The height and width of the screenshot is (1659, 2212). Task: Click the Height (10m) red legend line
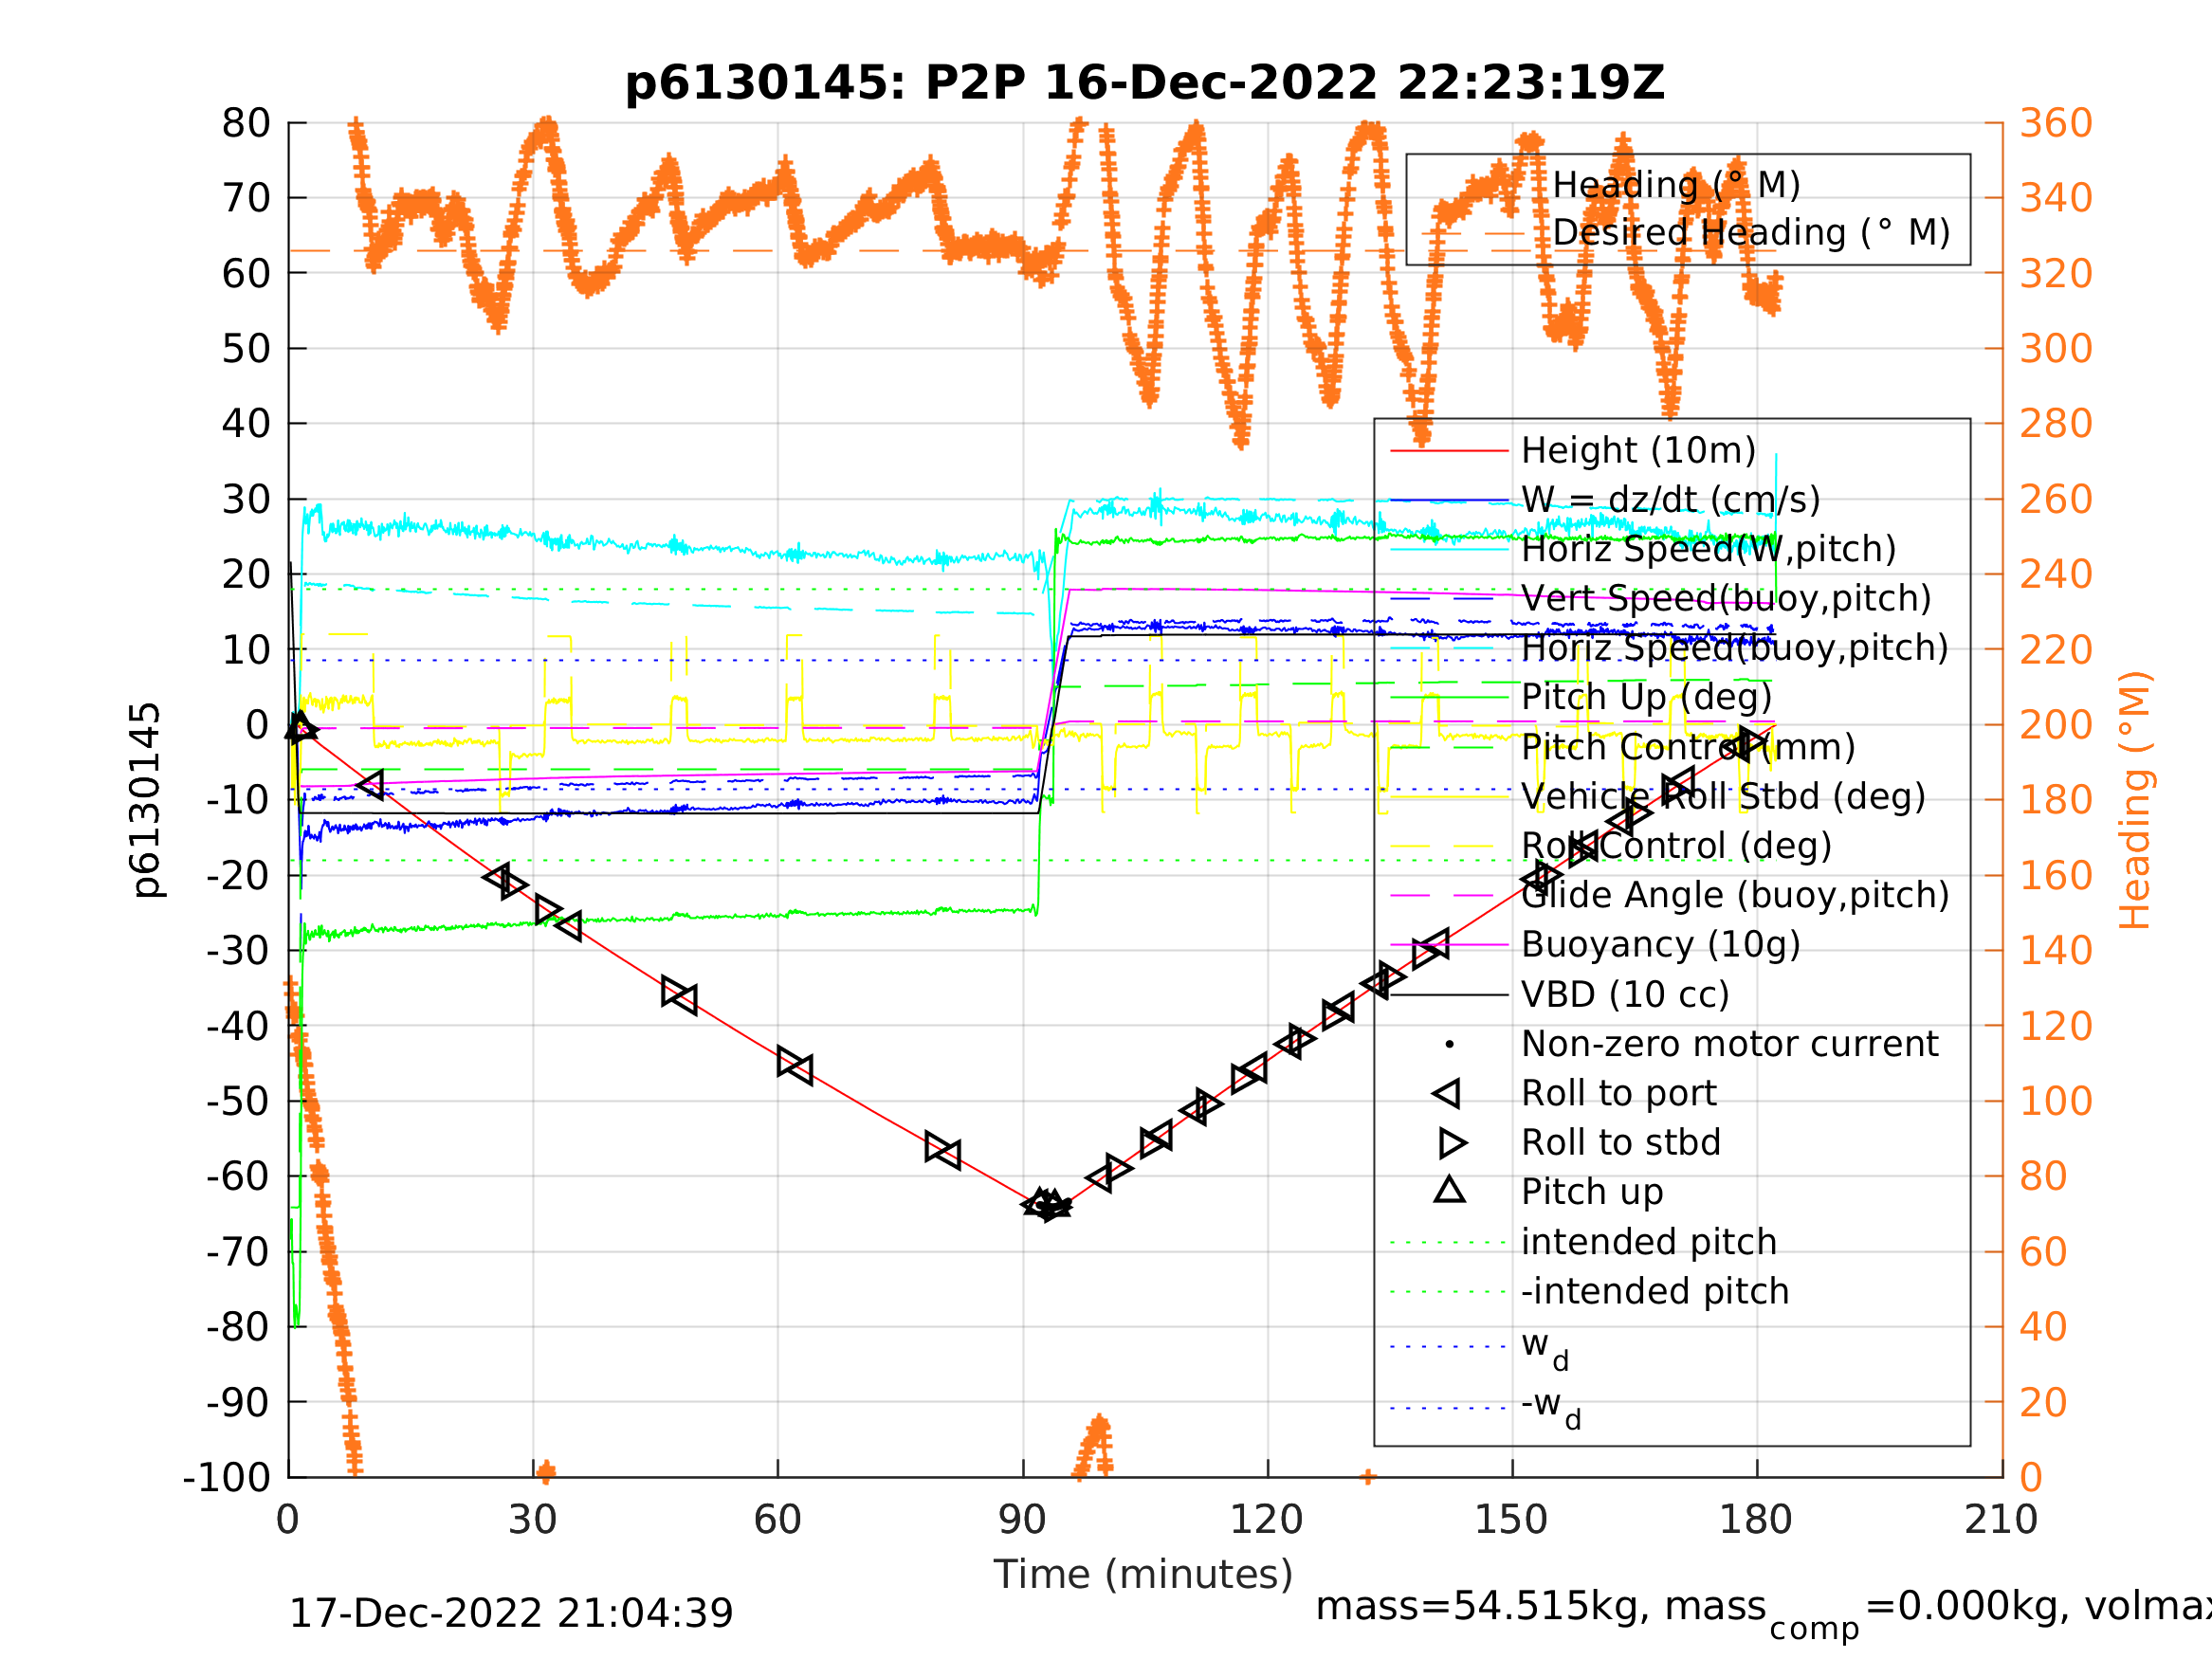click(x=1449, y=451)
